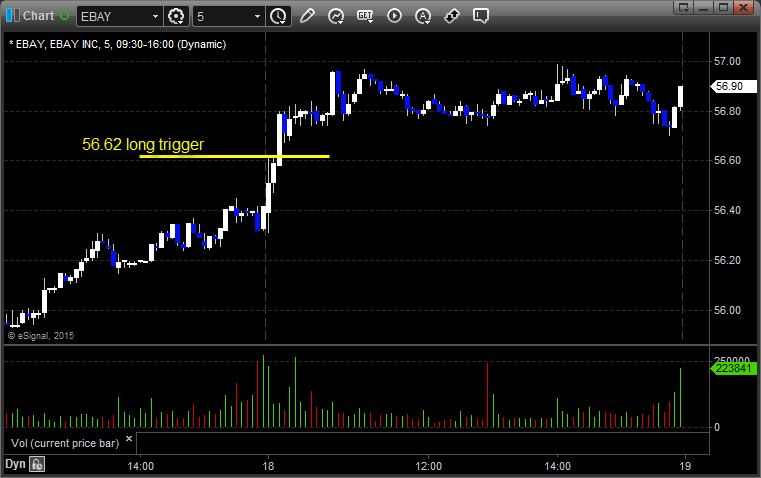The height and width of the screenshot is (478, 761).
Task: Select the 56.62 long trigger text annotation
Action: [143, 144]
